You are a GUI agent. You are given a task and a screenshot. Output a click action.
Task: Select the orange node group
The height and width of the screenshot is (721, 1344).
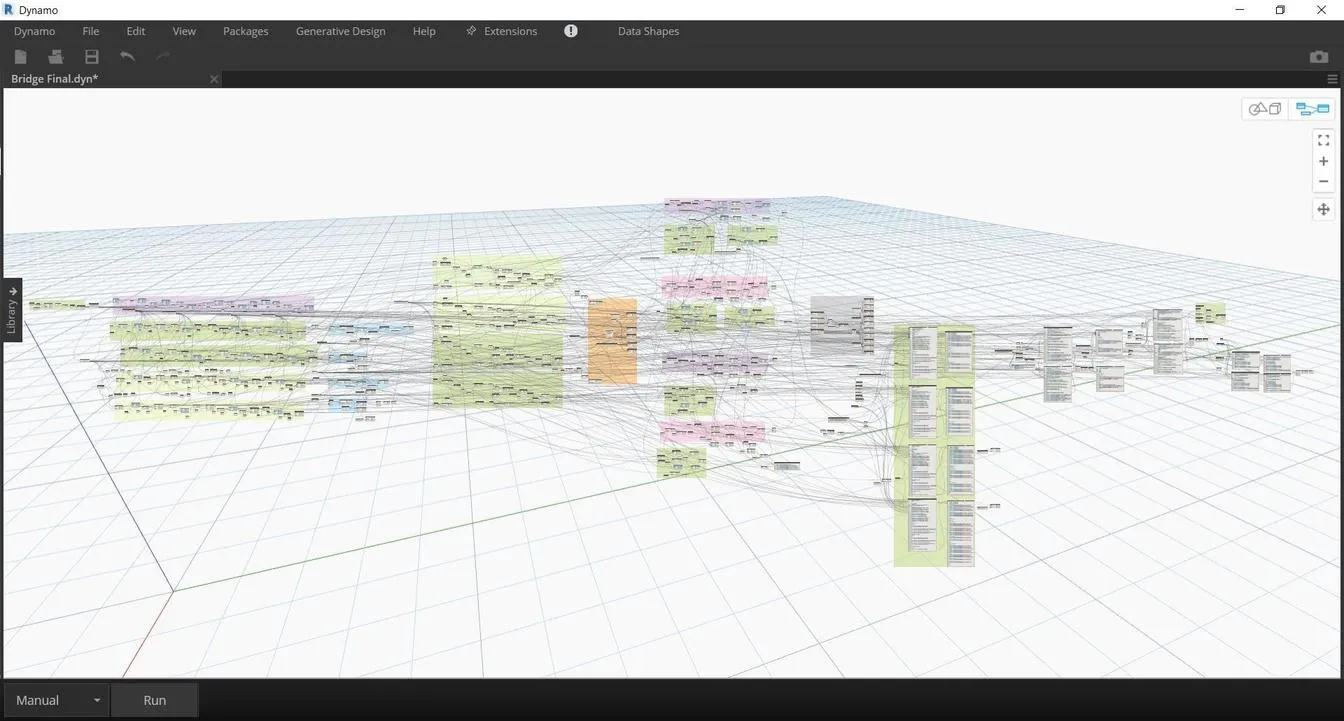[612, 340]
